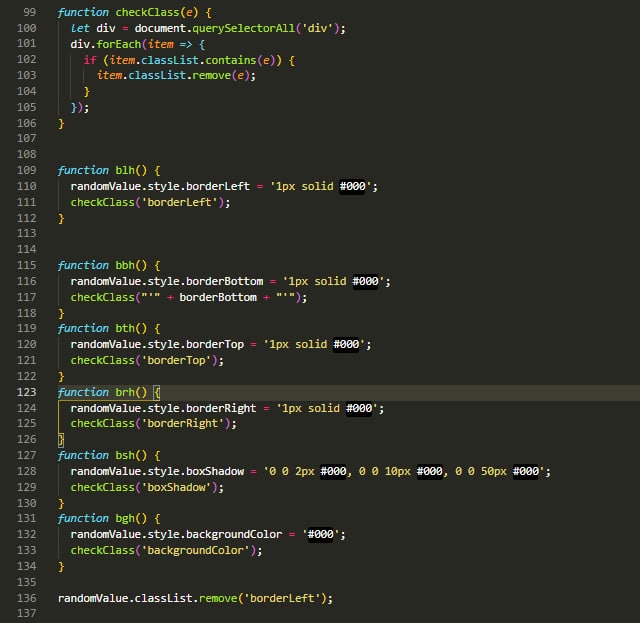Click 'boxShadow' string on line 129

pyautogui.click(x=176, y=487)
